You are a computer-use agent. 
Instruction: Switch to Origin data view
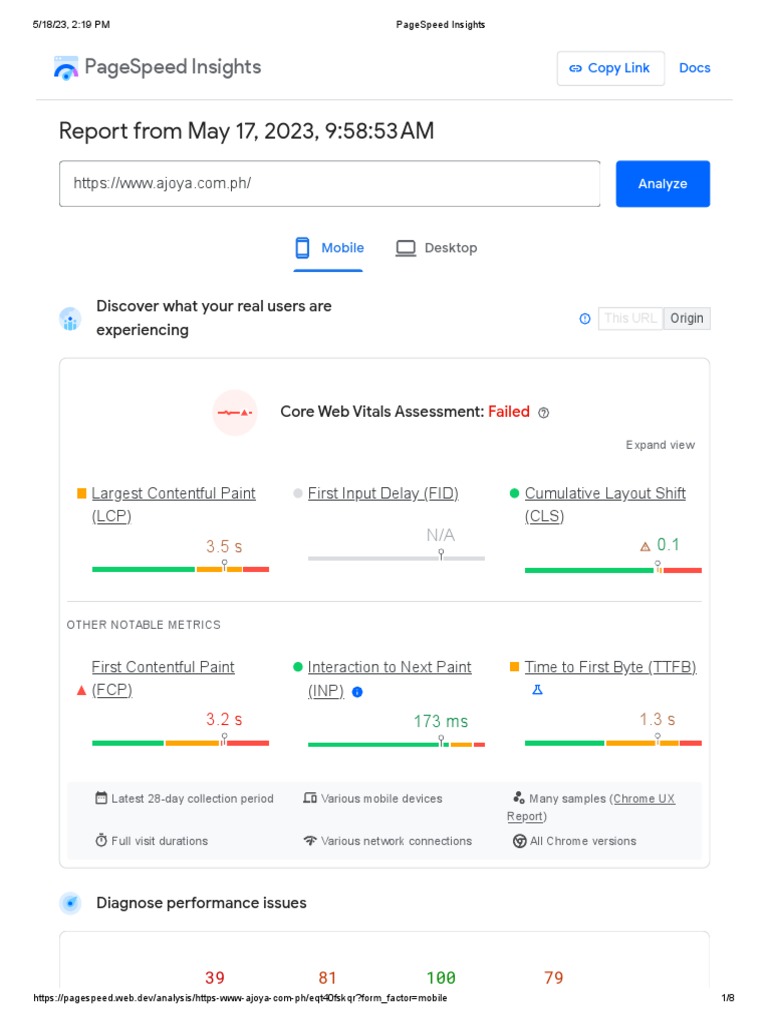pyautogui.click(x=687, y=319)
